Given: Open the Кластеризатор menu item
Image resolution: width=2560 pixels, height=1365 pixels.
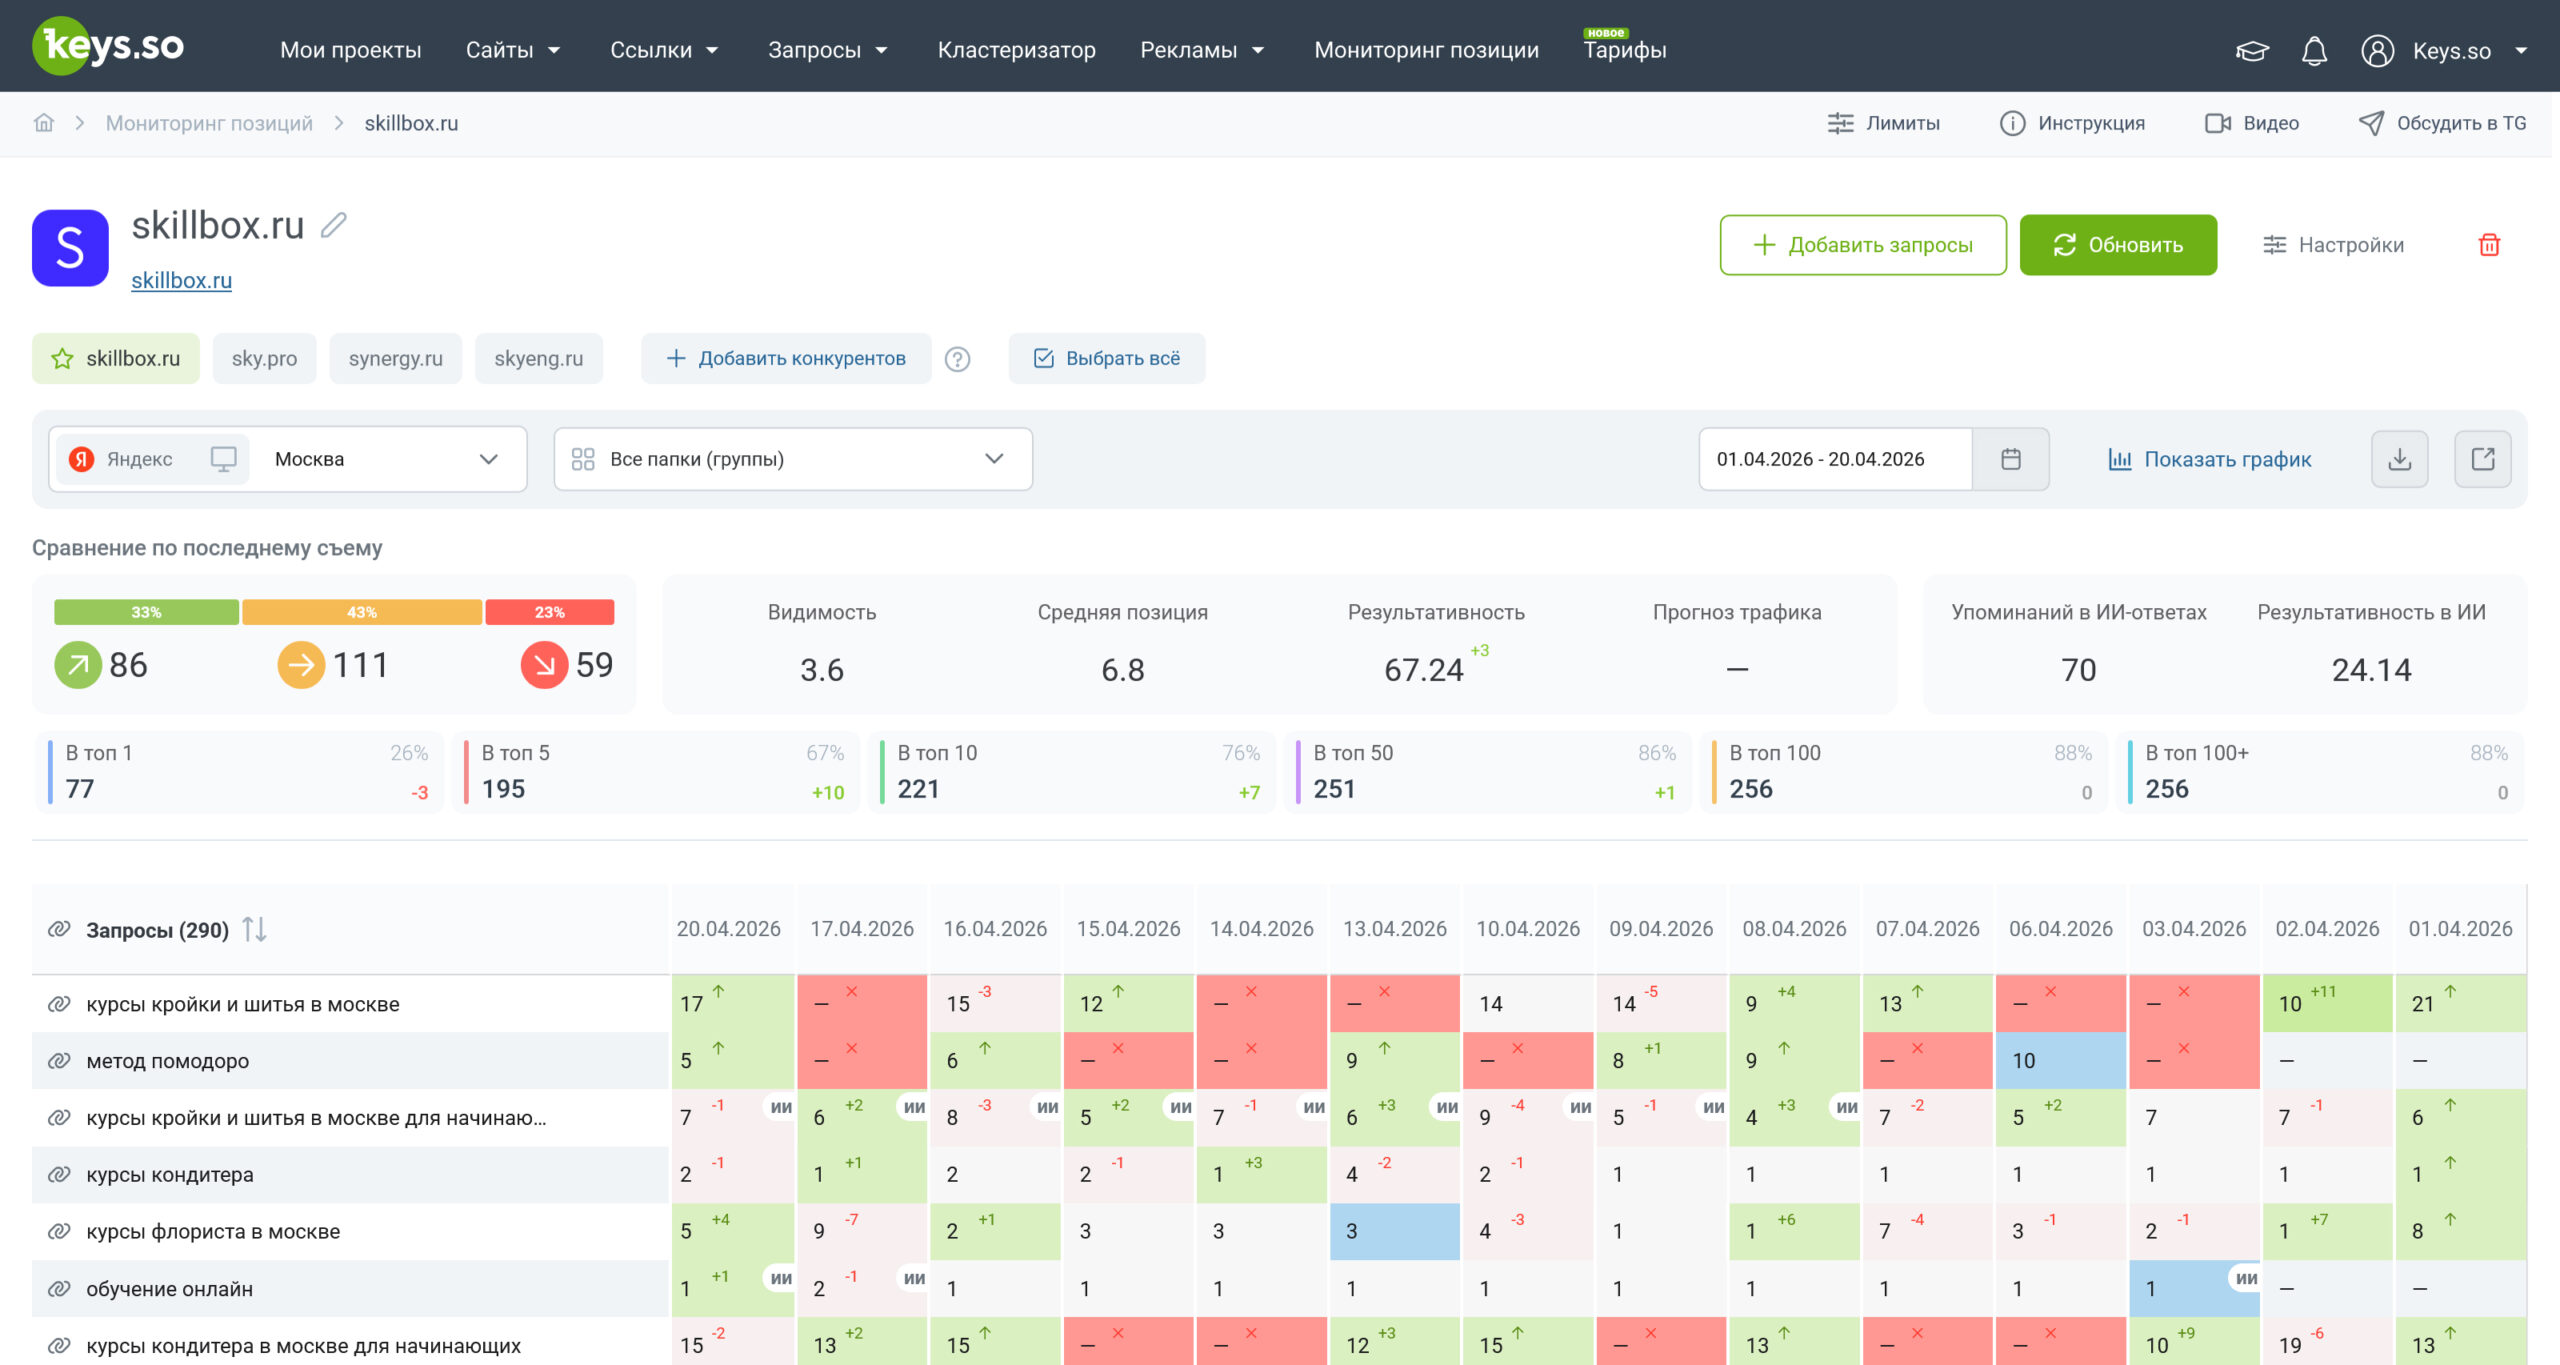Looking at the screenshot, I should coord(1016,50).
